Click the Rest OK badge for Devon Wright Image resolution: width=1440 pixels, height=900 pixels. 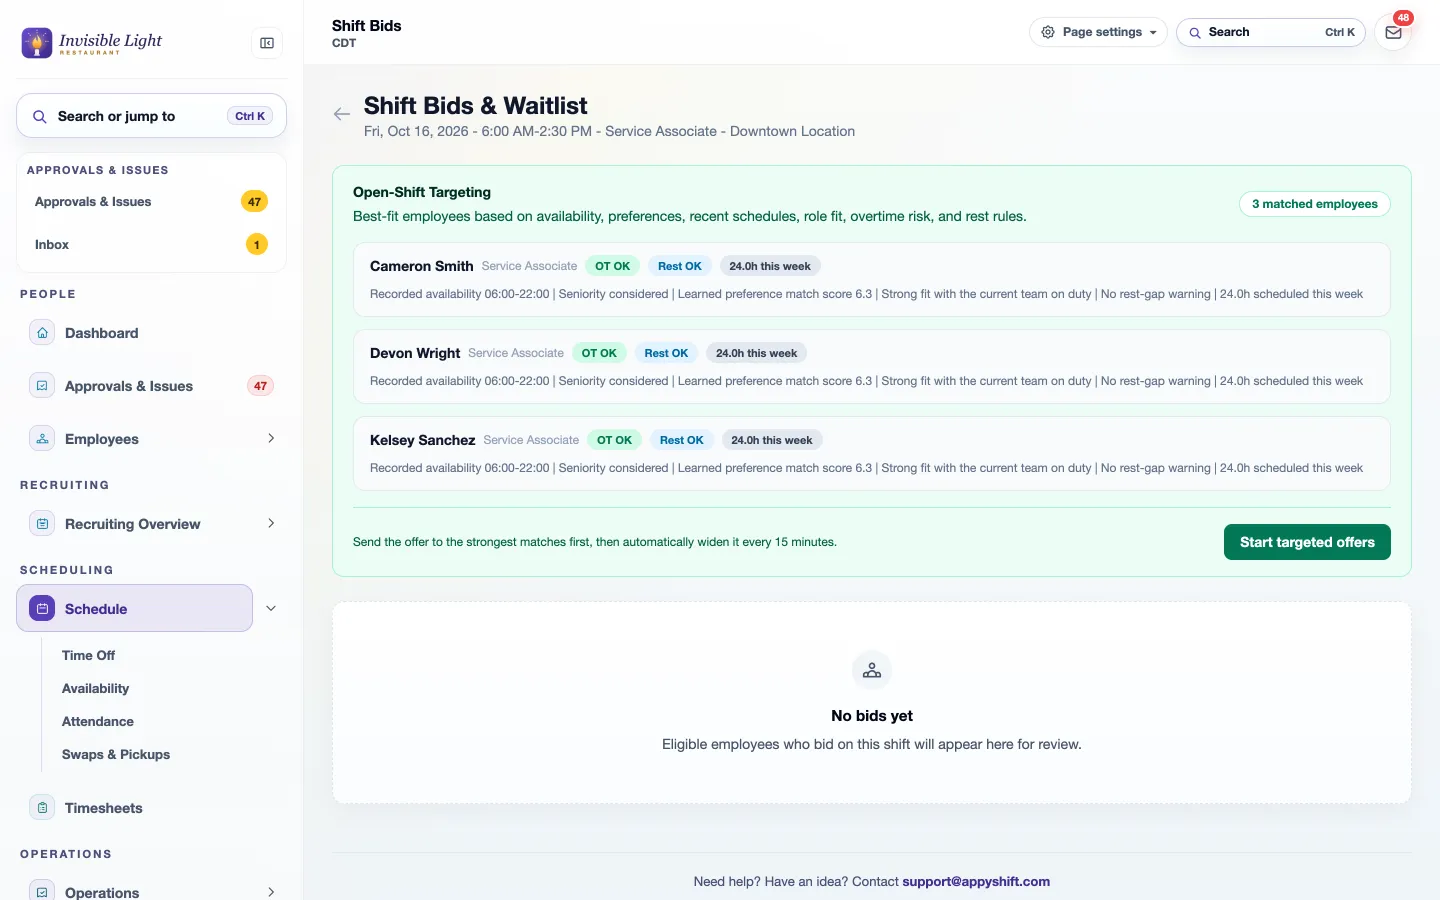(x=666, y=353)
